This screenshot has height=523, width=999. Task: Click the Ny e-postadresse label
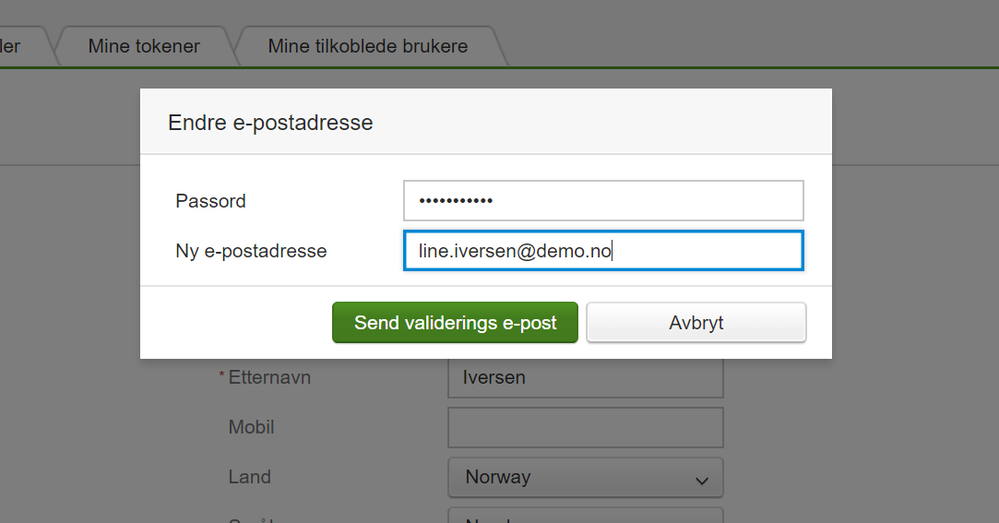point(251,251)
